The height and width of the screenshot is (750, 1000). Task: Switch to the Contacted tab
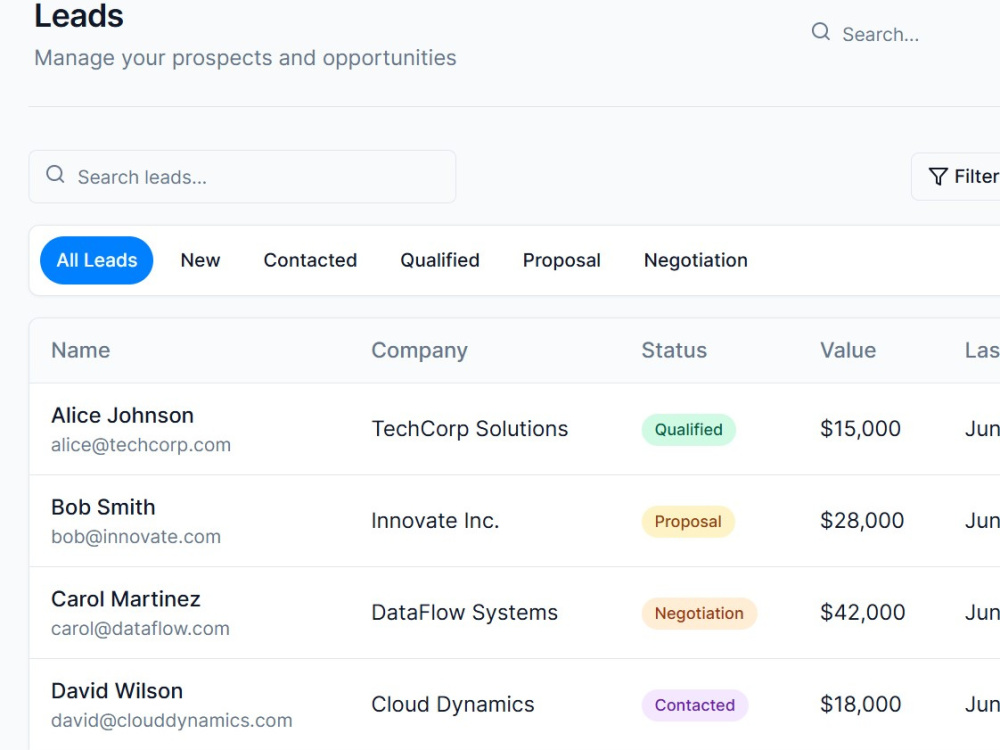[310, 260]
